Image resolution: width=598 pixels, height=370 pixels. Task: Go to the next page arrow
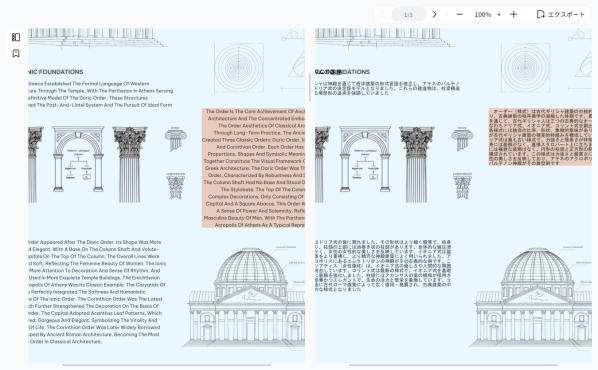point(434,14)
